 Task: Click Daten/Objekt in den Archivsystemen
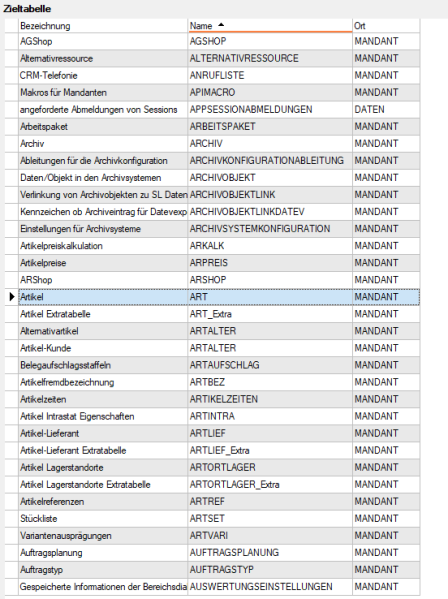103,178
